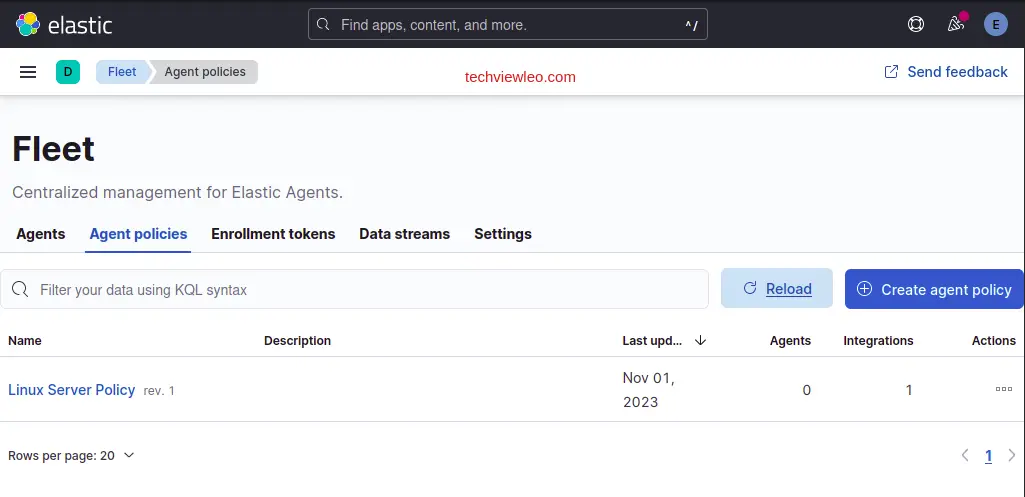Viewport: 1025px width, 497px height.
Task: Click the Elastic logo in header
Action: [64, 24]
